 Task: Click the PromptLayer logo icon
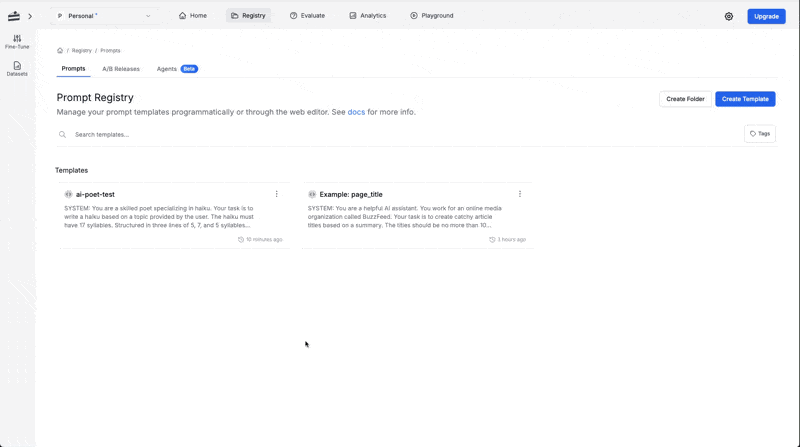point(14,16)
